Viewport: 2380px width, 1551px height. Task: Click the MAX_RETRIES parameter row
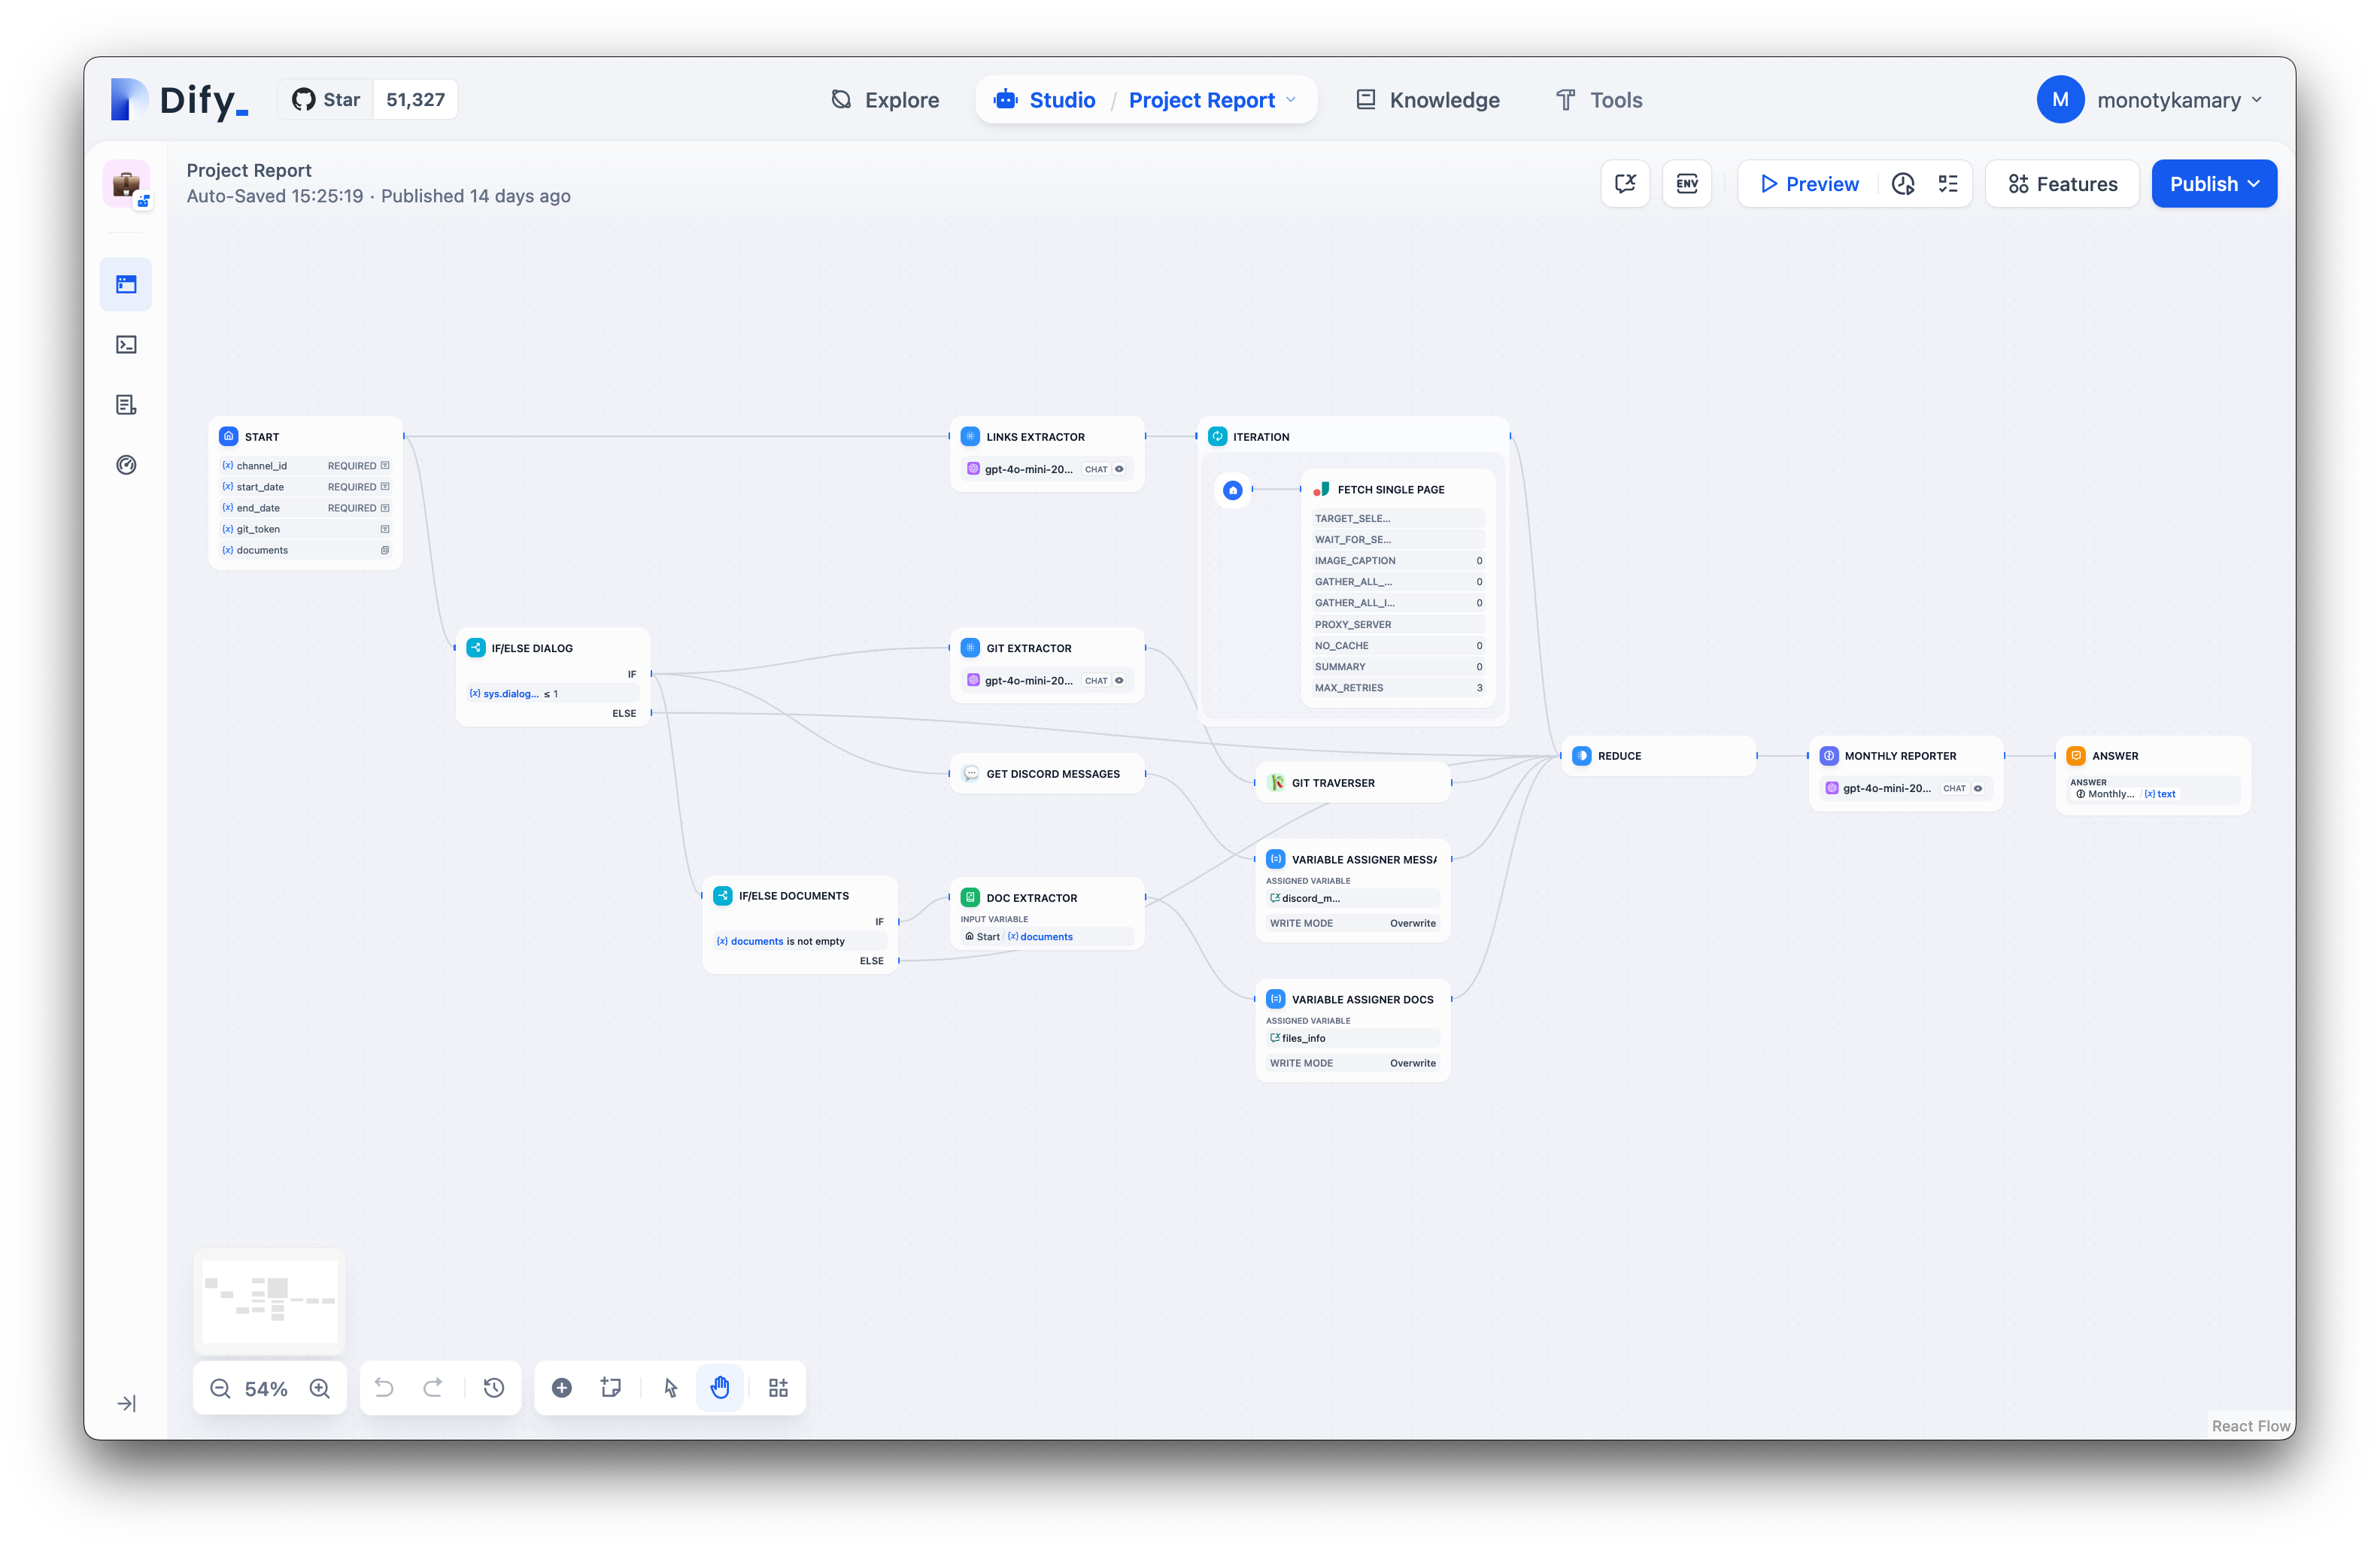[x=1398, y=688]
